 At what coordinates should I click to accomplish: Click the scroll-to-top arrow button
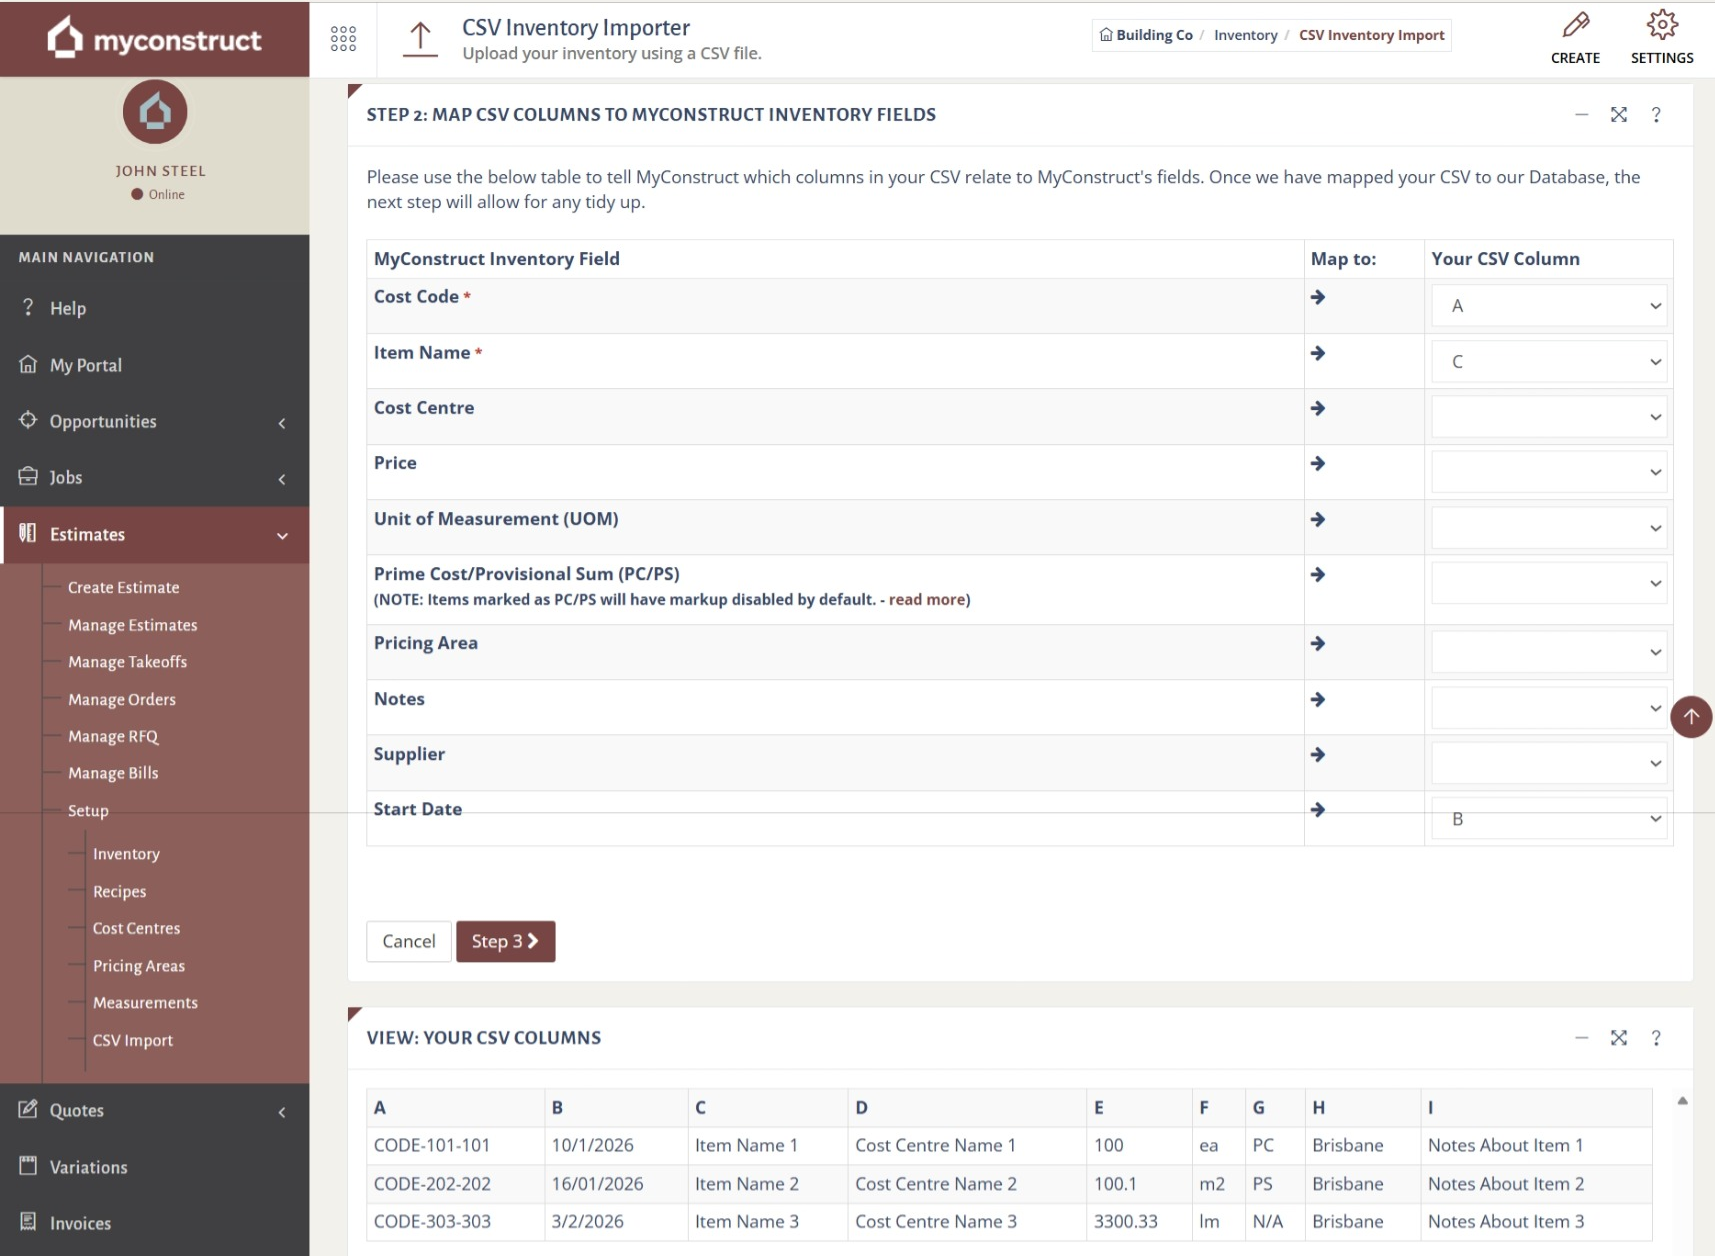1691,716
